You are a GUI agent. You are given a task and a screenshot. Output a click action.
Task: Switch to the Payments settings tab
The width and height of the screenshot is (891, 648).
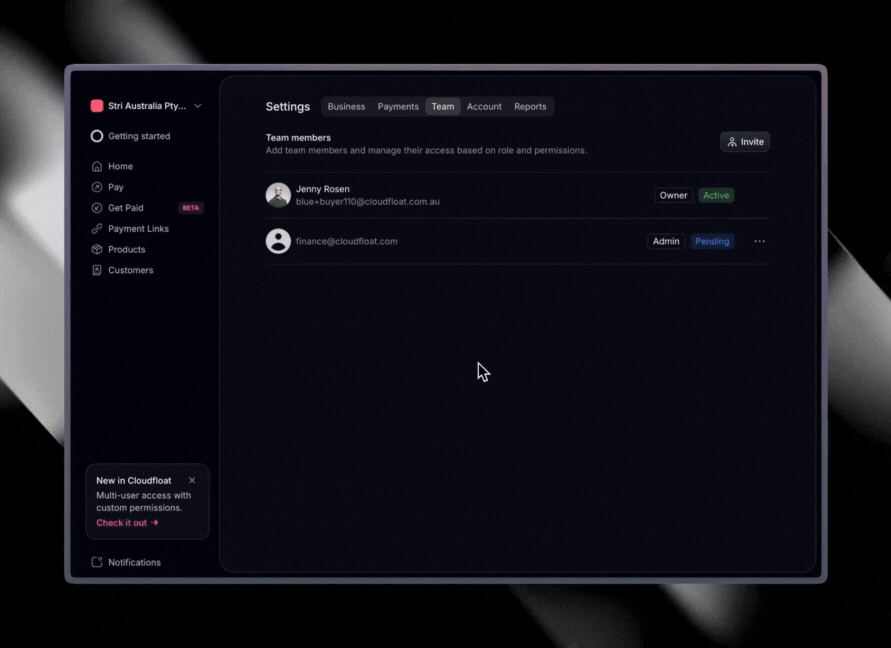398,106
